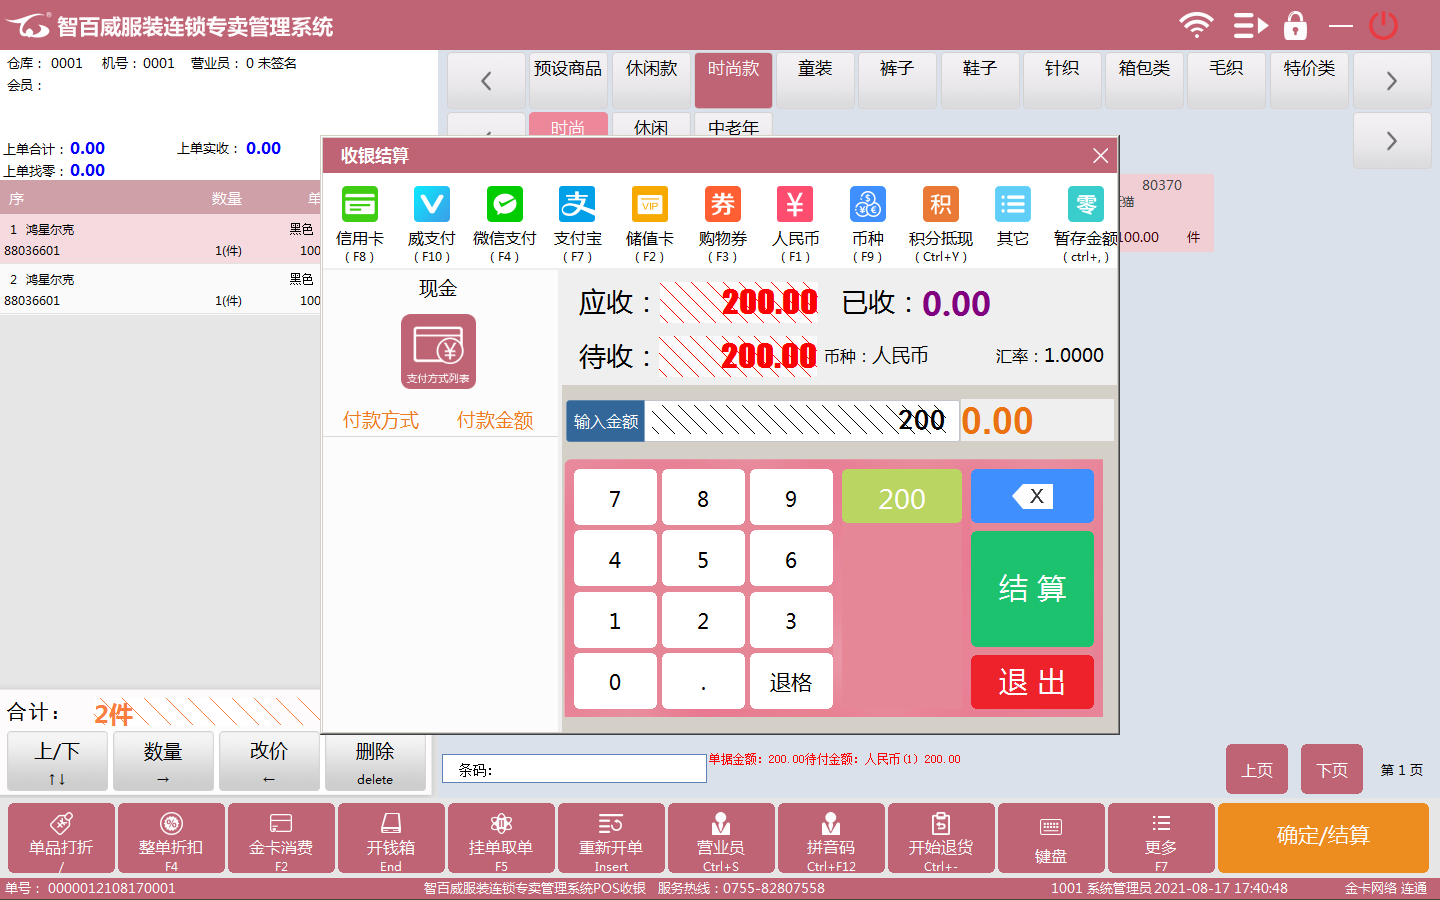Choose 微信支付 WeChat Pay icon

pyautogui.click(x=504, y=205)
